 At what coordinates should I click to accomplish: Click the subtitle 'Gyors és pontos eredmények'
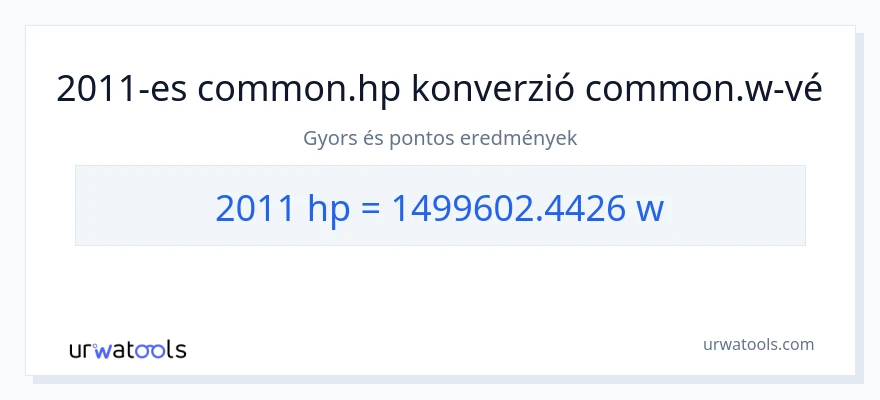[440, 138]
